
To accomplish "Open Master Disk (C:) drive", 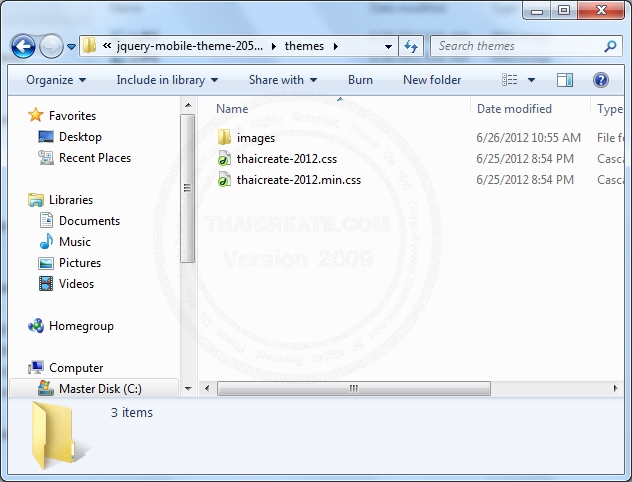I will coord(100,389).
